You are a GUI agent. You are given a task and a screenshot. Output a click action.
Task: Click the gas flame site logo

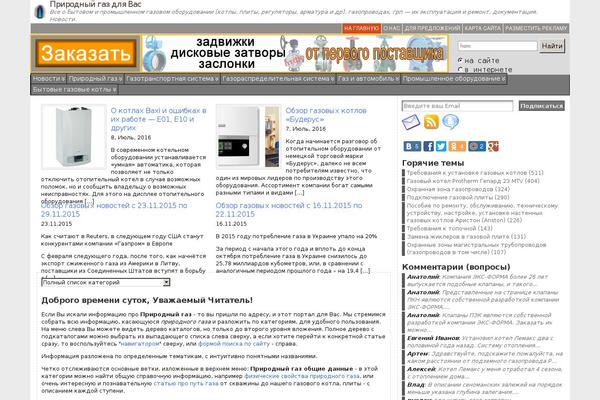pyautogui.click(x=39, y=11)
